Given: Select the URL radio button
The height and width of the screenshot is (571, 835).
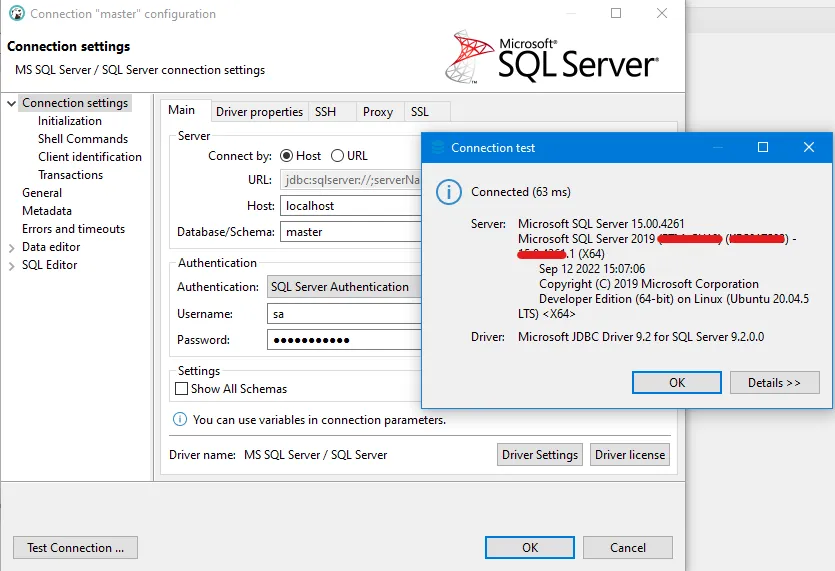Looking at the screenshot, I should click(x=337, y=156).
